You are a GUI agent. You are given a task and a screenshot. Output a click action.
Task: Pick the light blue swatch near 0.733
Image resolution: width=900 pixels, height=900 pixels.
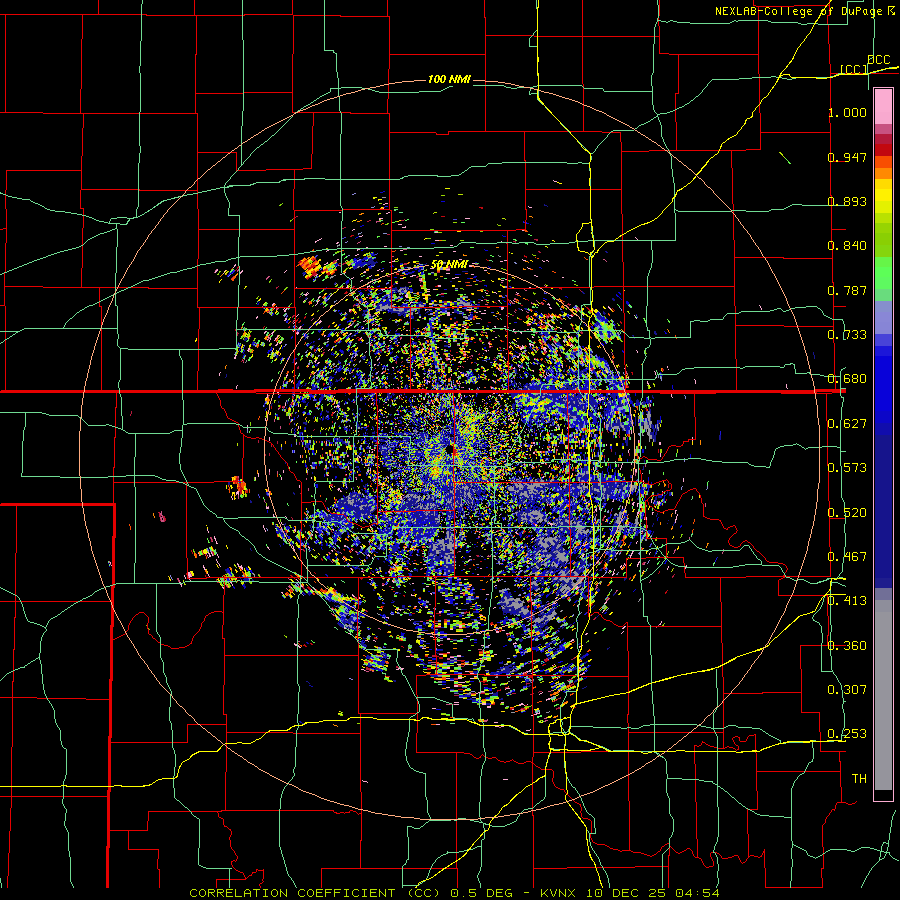(883, 317)
